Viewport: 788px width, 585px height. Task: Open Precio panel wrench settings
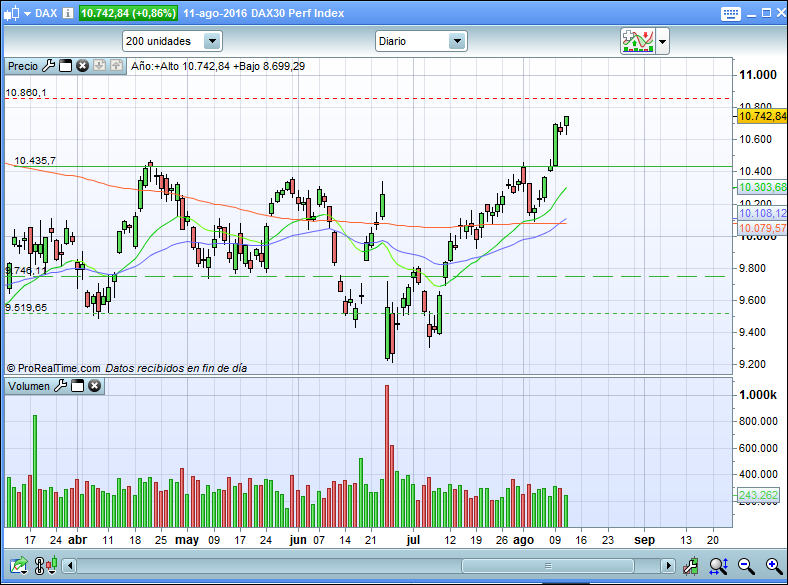tap(48, 66)
